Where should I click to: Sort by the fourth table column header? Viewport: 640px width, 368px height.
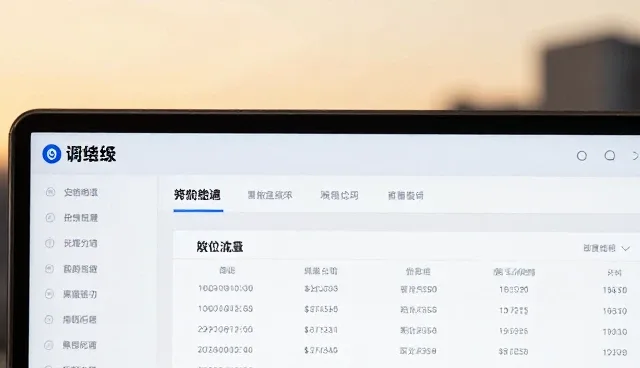514,272
